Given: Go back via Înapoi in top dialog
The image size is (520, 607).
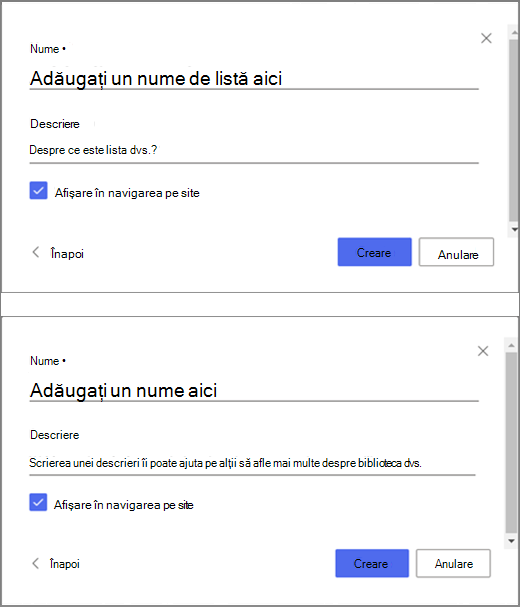Looking at the screenshot, I should tap(67, 253).
